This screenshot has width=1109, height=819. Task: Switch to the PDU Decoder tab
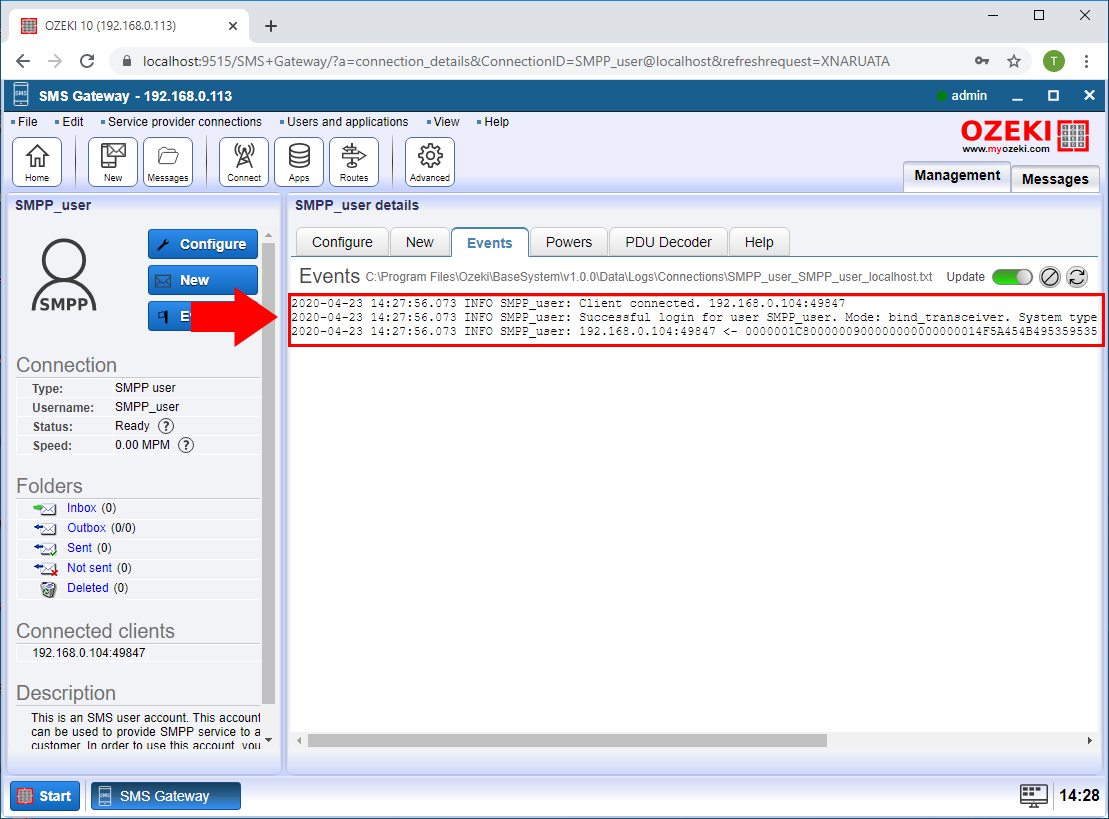point(668,241)
